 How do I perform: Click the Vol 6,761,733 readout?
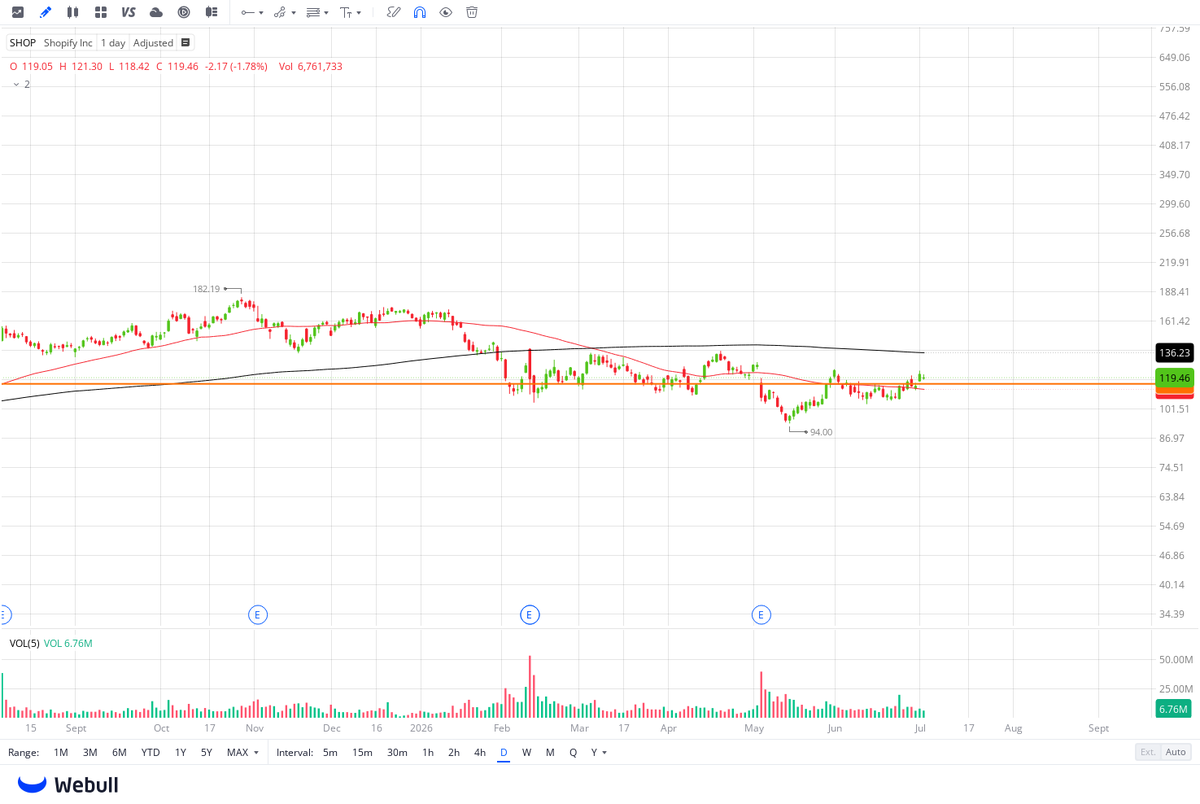[310, 66]
